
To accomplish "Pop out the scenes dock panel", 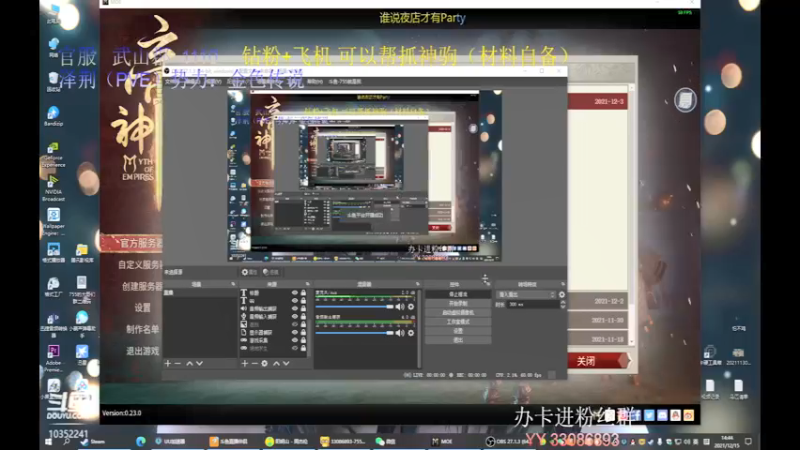I will [233, 284].
